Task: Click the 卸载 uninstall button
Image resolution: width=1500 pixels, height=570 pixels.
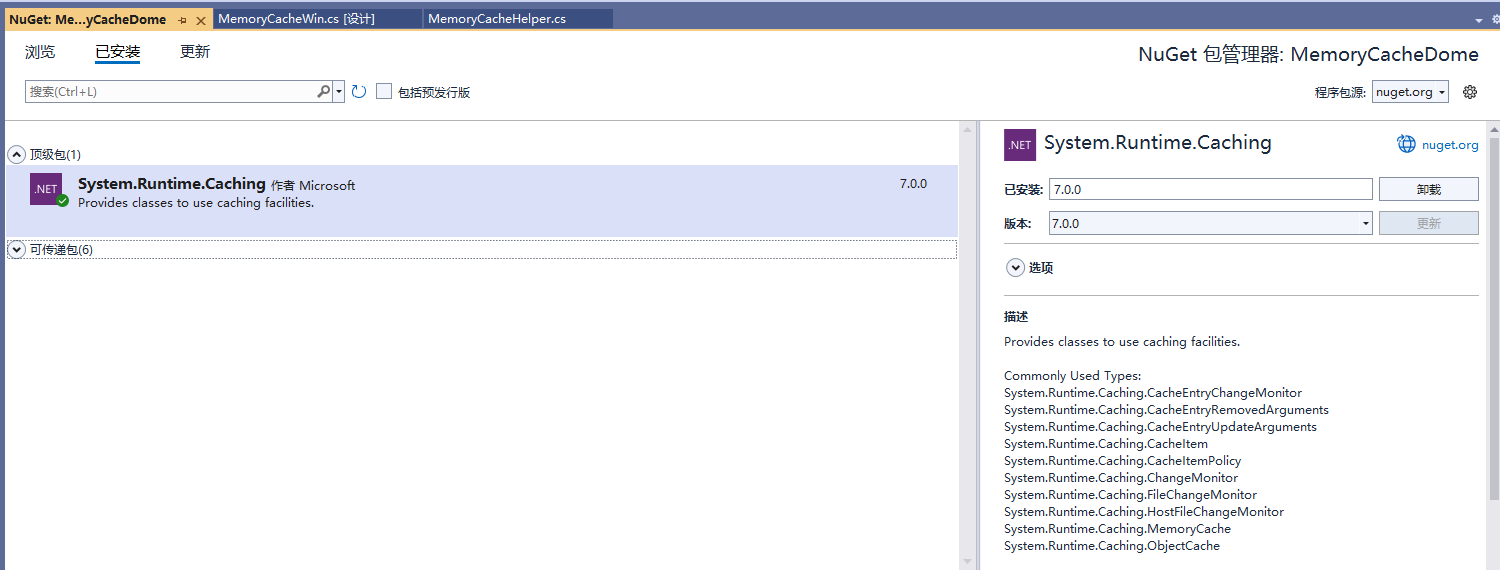Action: [1428, 189]
